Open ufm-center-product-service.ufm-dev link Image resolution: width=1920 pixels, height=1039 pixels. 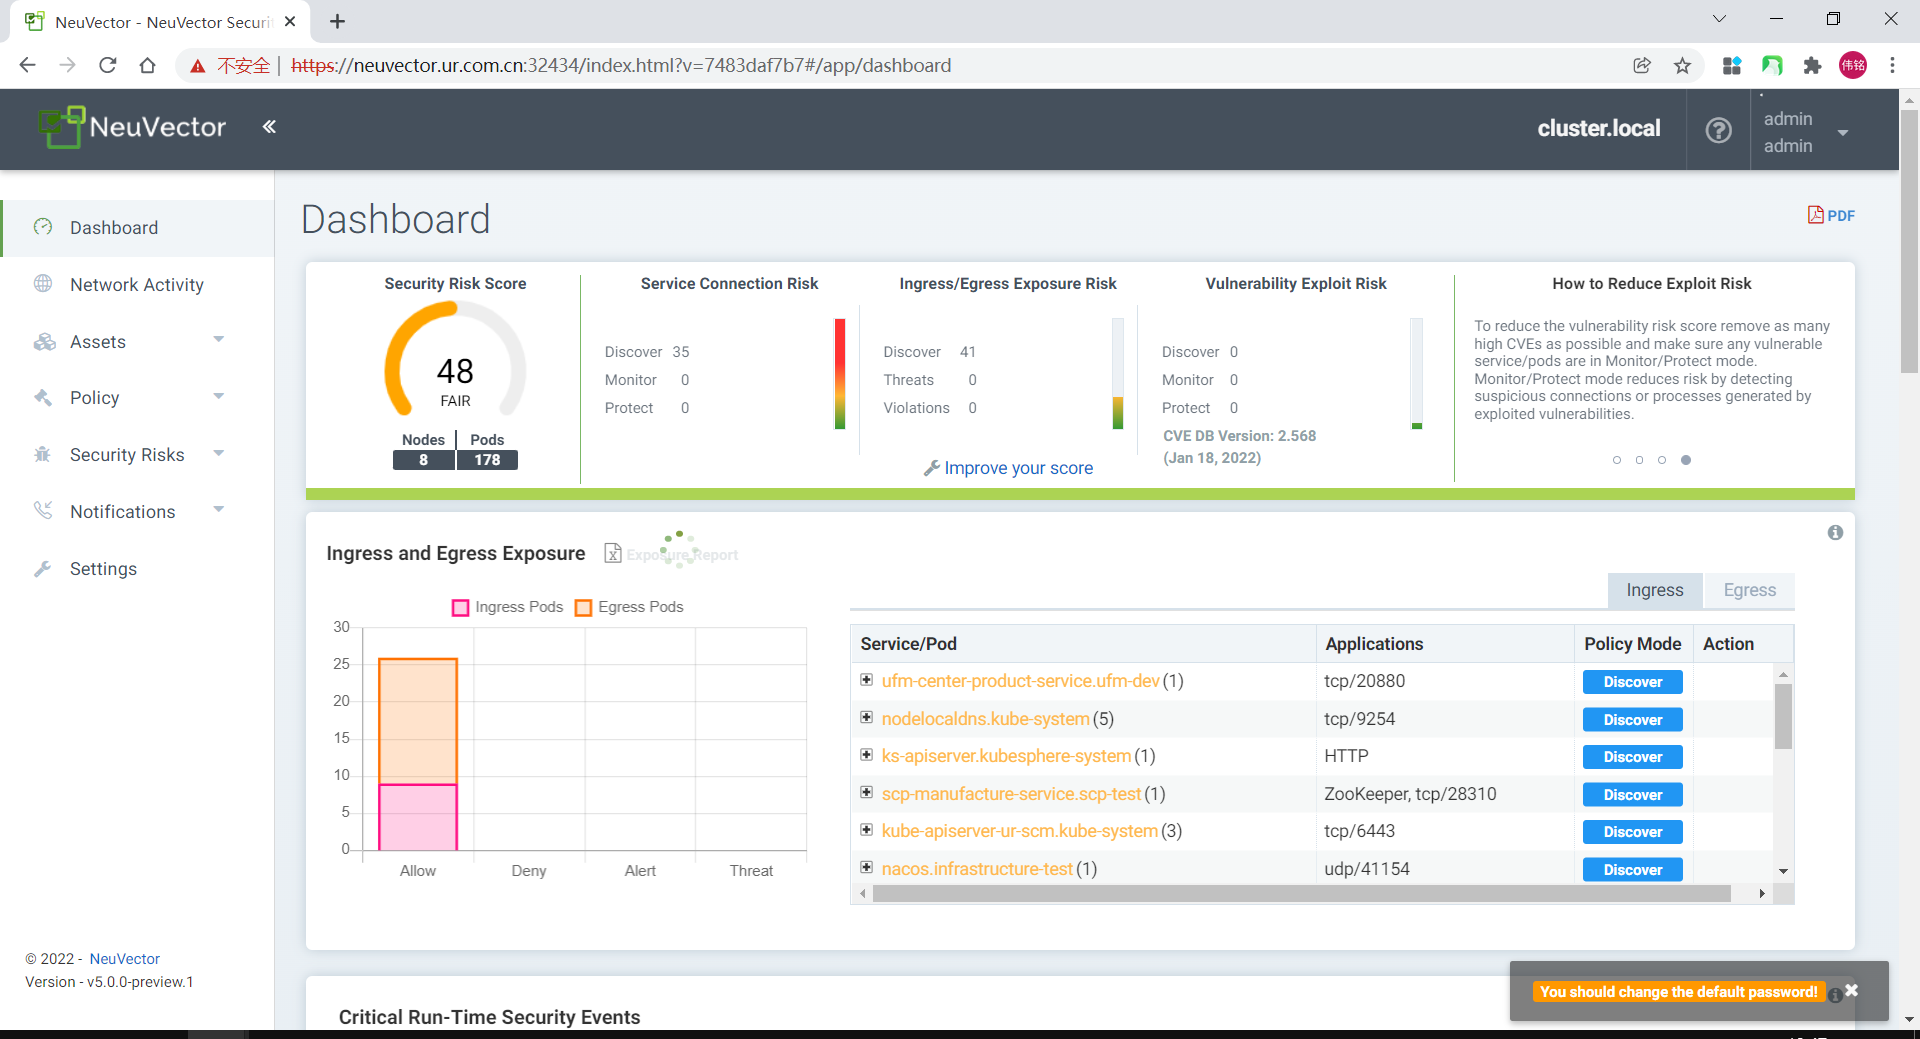(x=1021, y=681)
